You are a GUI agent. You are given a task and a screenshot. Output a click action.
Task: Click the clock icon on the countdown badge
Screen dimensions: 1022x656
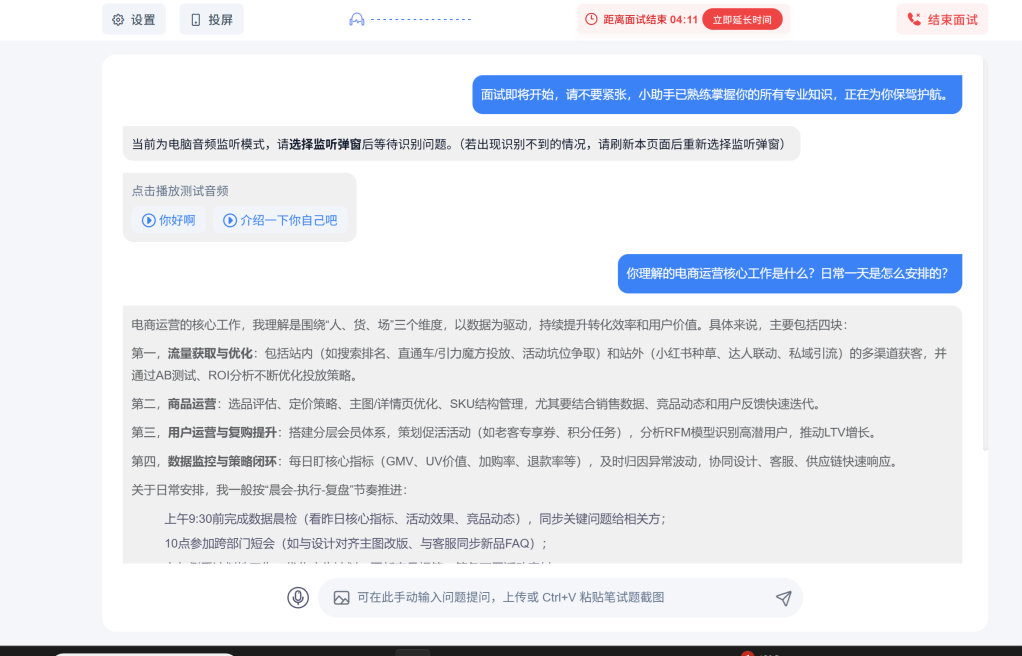coord(590,17)
